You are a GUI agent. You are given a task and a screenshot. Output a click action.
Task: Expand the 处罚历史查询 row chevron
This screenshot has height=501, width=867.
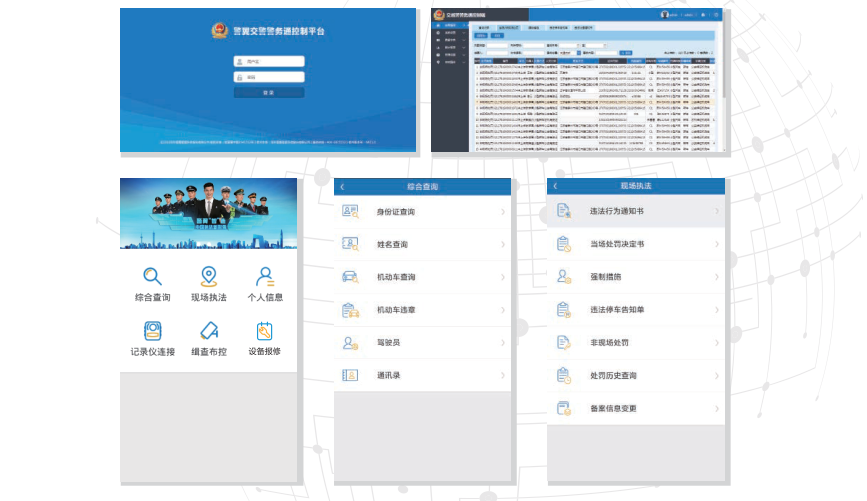point(717,375)
